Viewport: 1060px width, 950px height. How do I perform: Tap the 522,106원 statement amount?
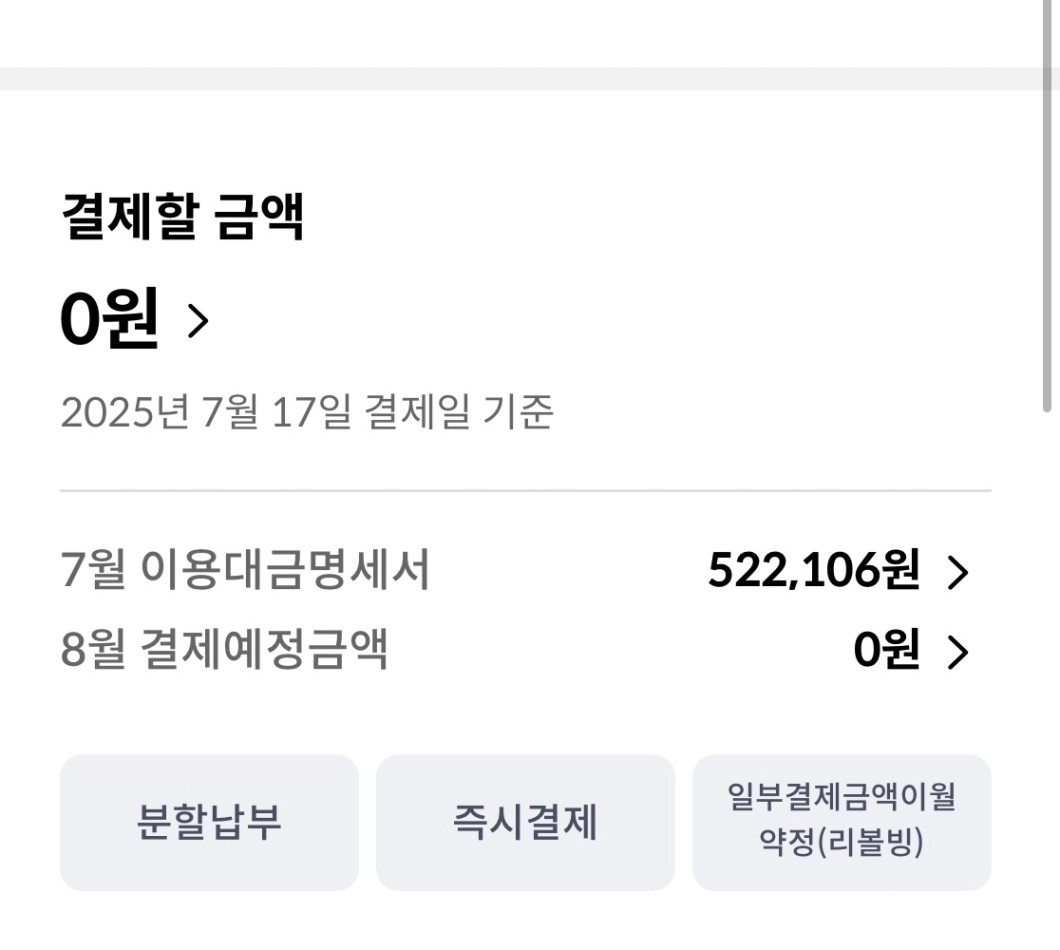pyautogui.click(x=814, y=570)
